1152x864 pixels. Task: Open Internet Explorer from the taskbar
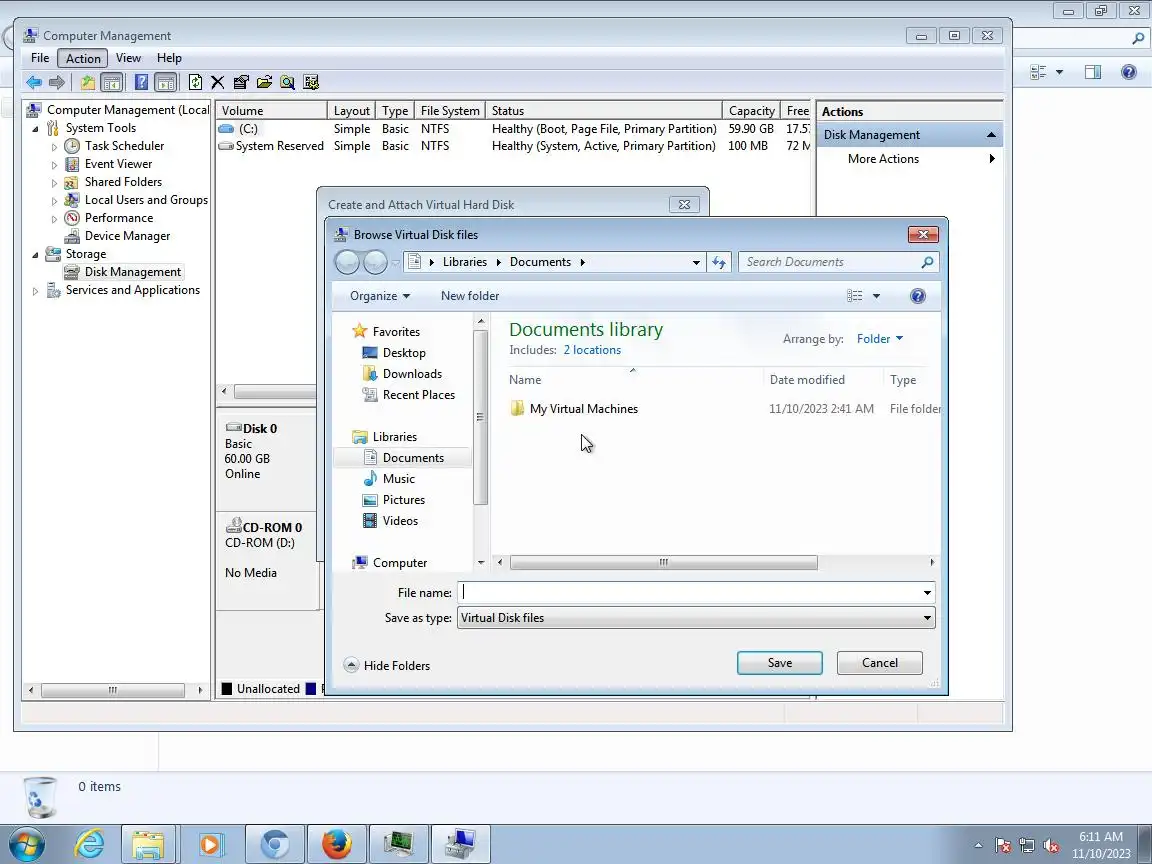click(90, 844)
